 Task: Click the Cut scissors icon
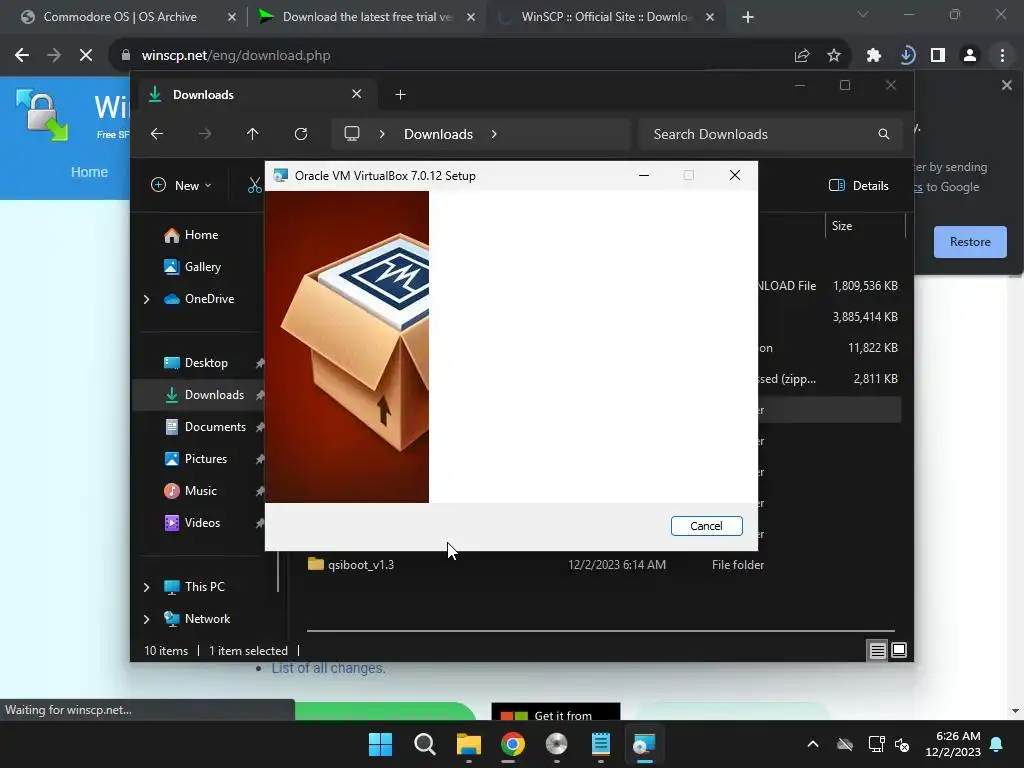255,186
